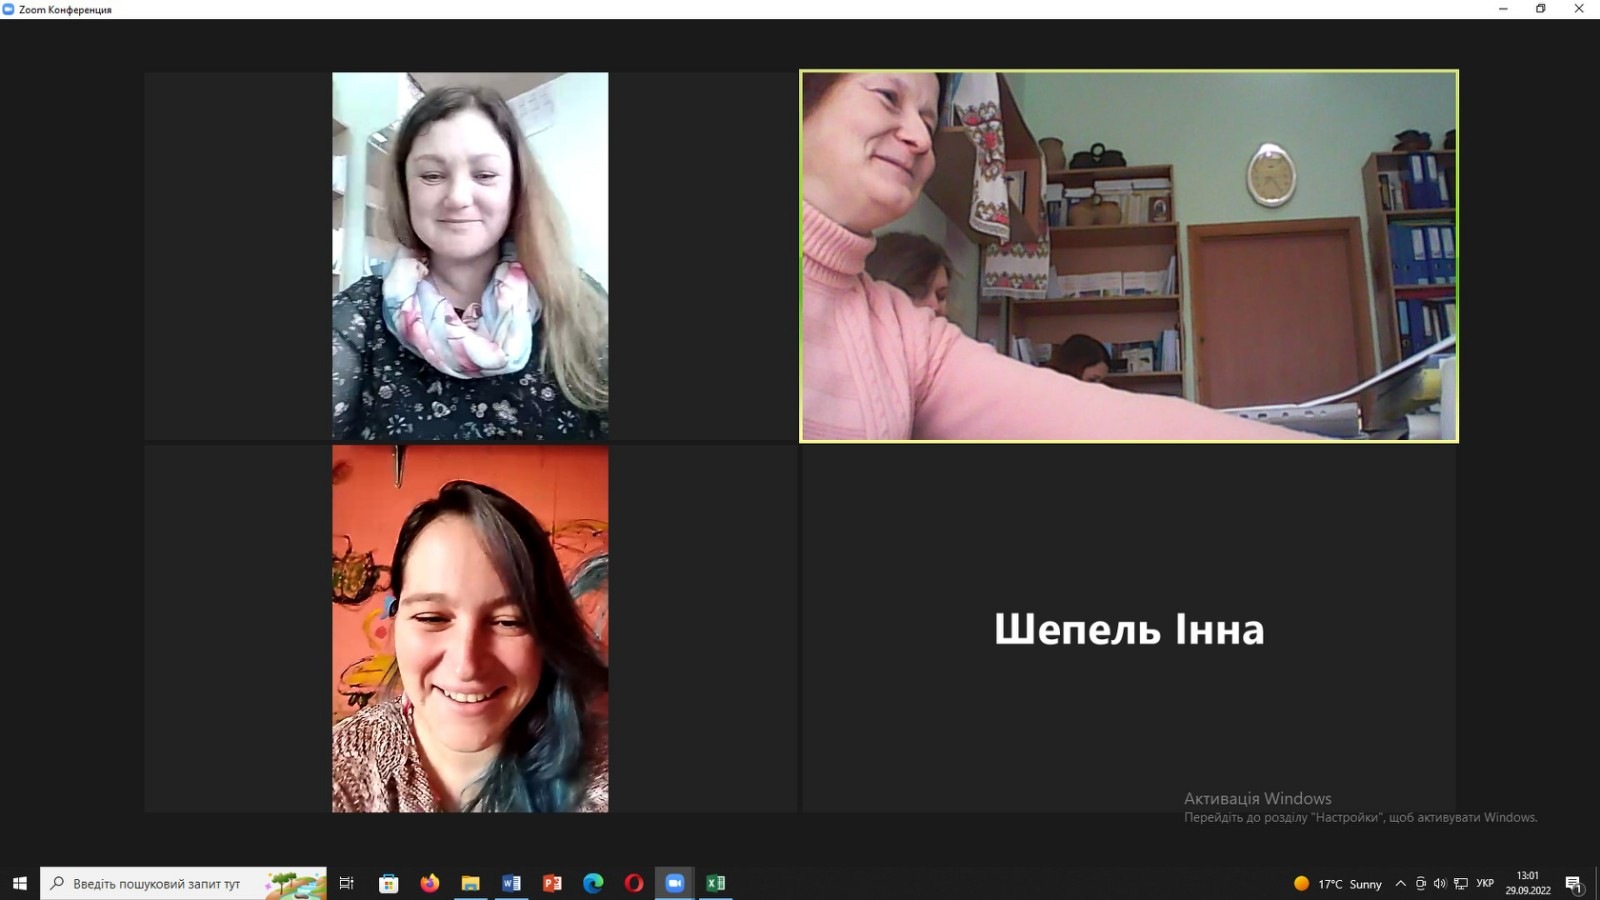Open the Windows notification center
The image size is (1600, 900).
pos(1574,884)
